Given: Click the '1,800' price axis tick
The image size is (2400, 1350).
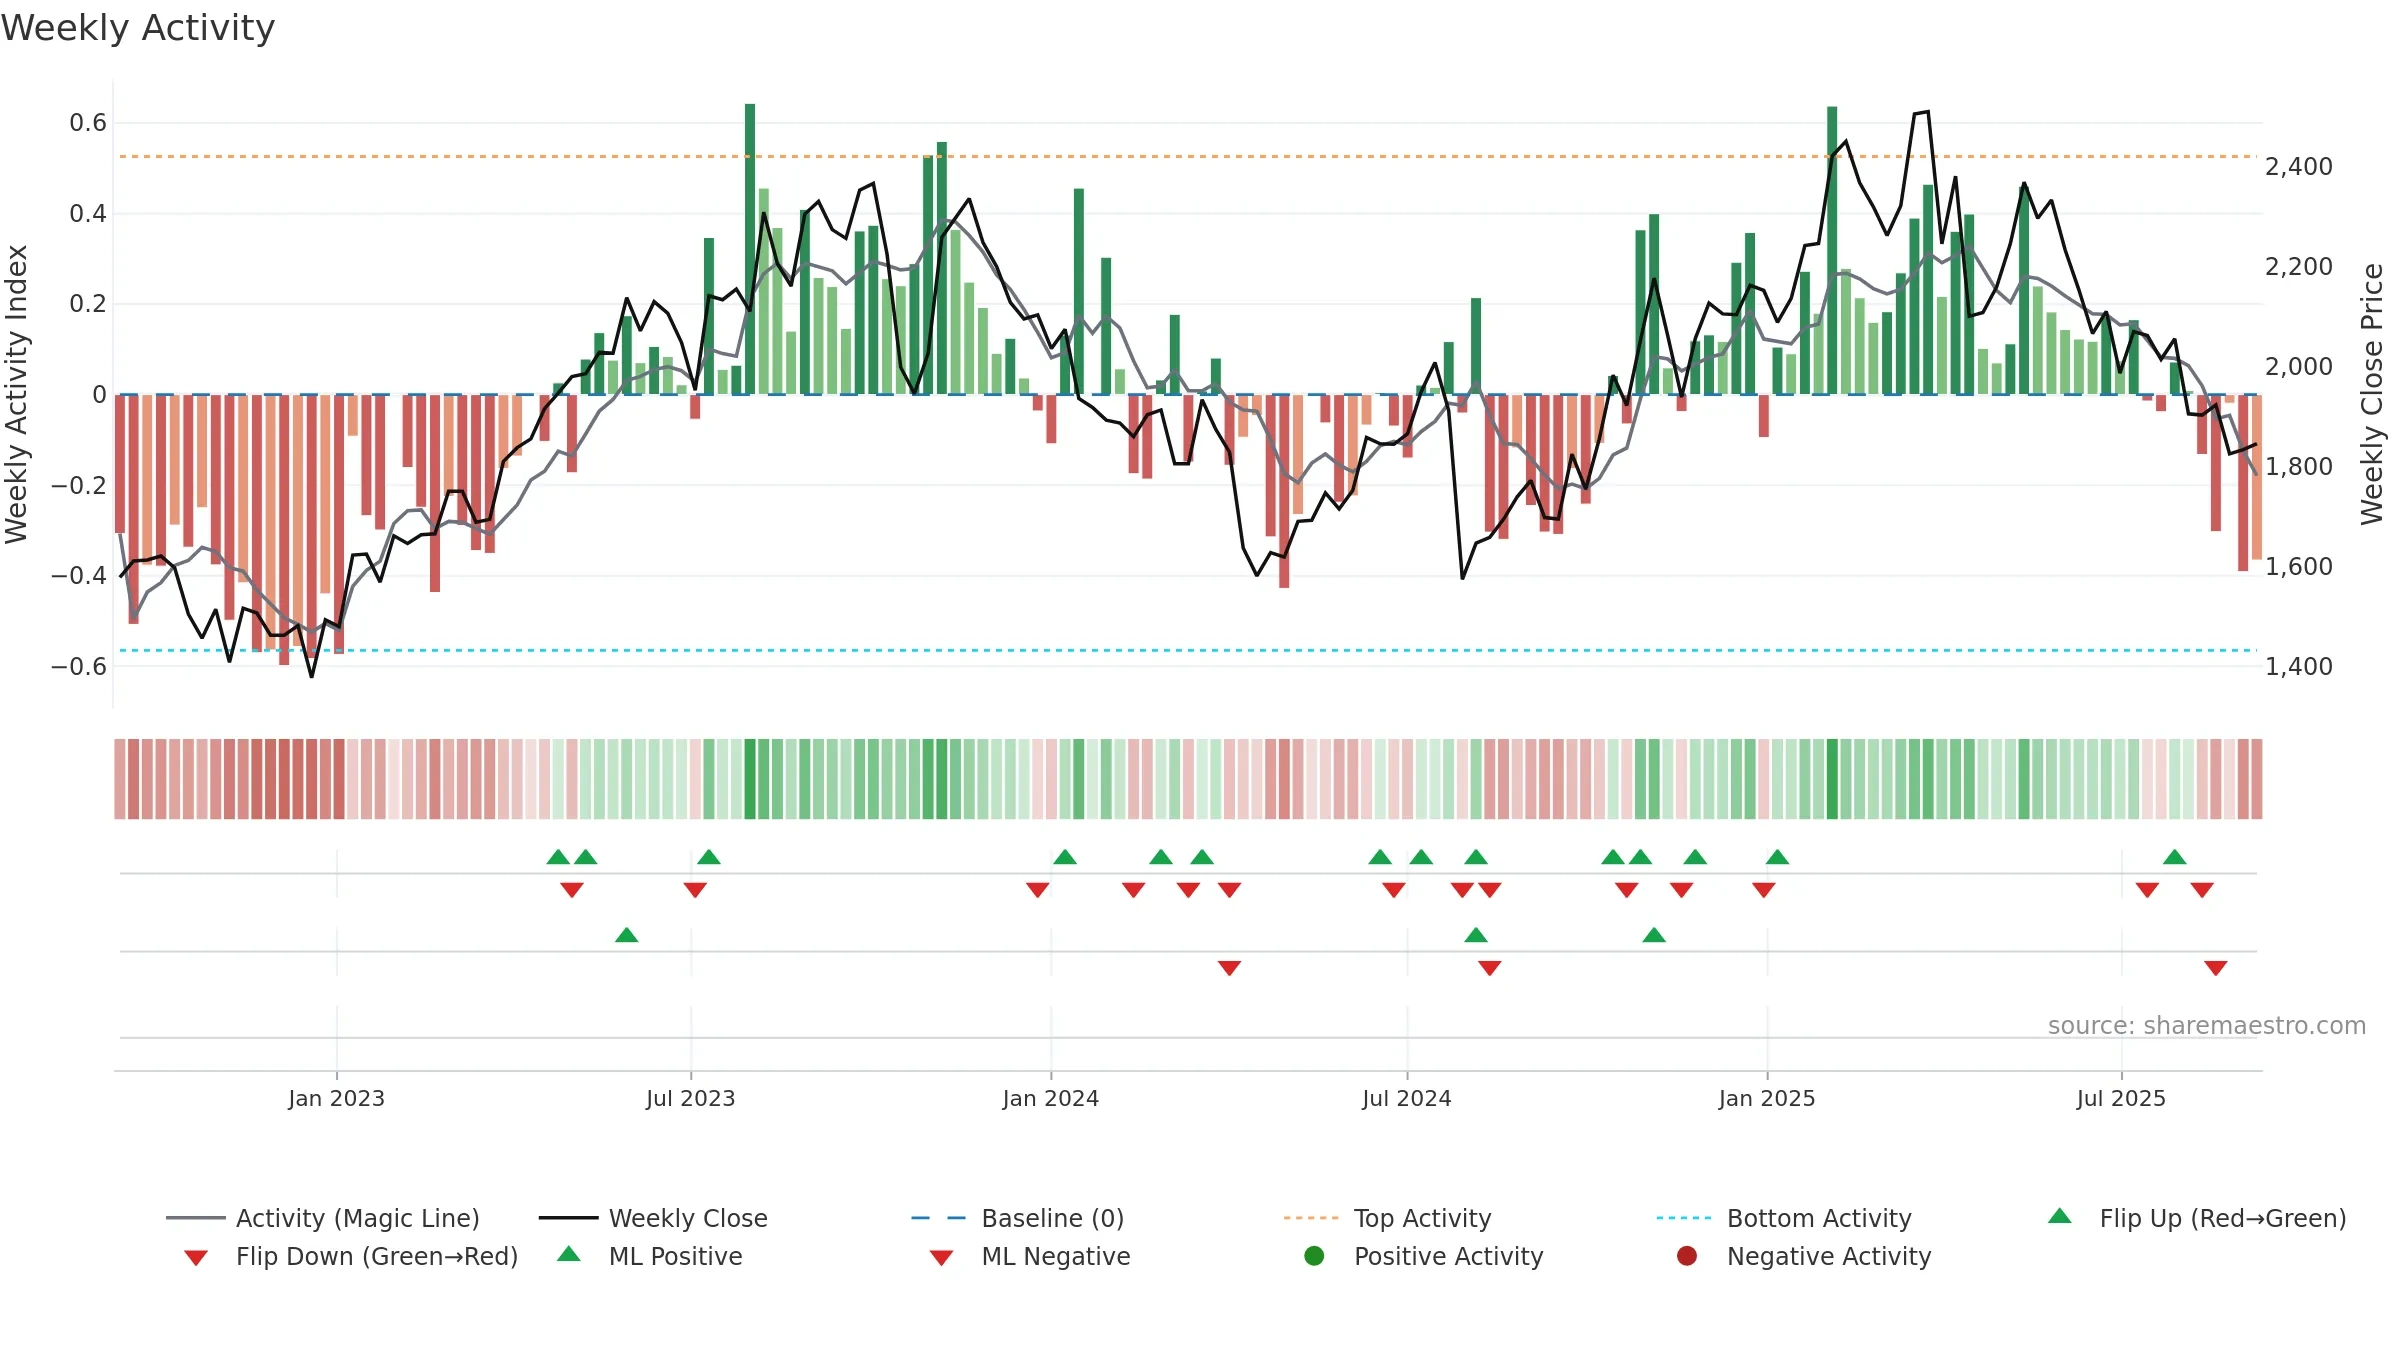Looking at the screenshot, I should [x=2299, y=467].
